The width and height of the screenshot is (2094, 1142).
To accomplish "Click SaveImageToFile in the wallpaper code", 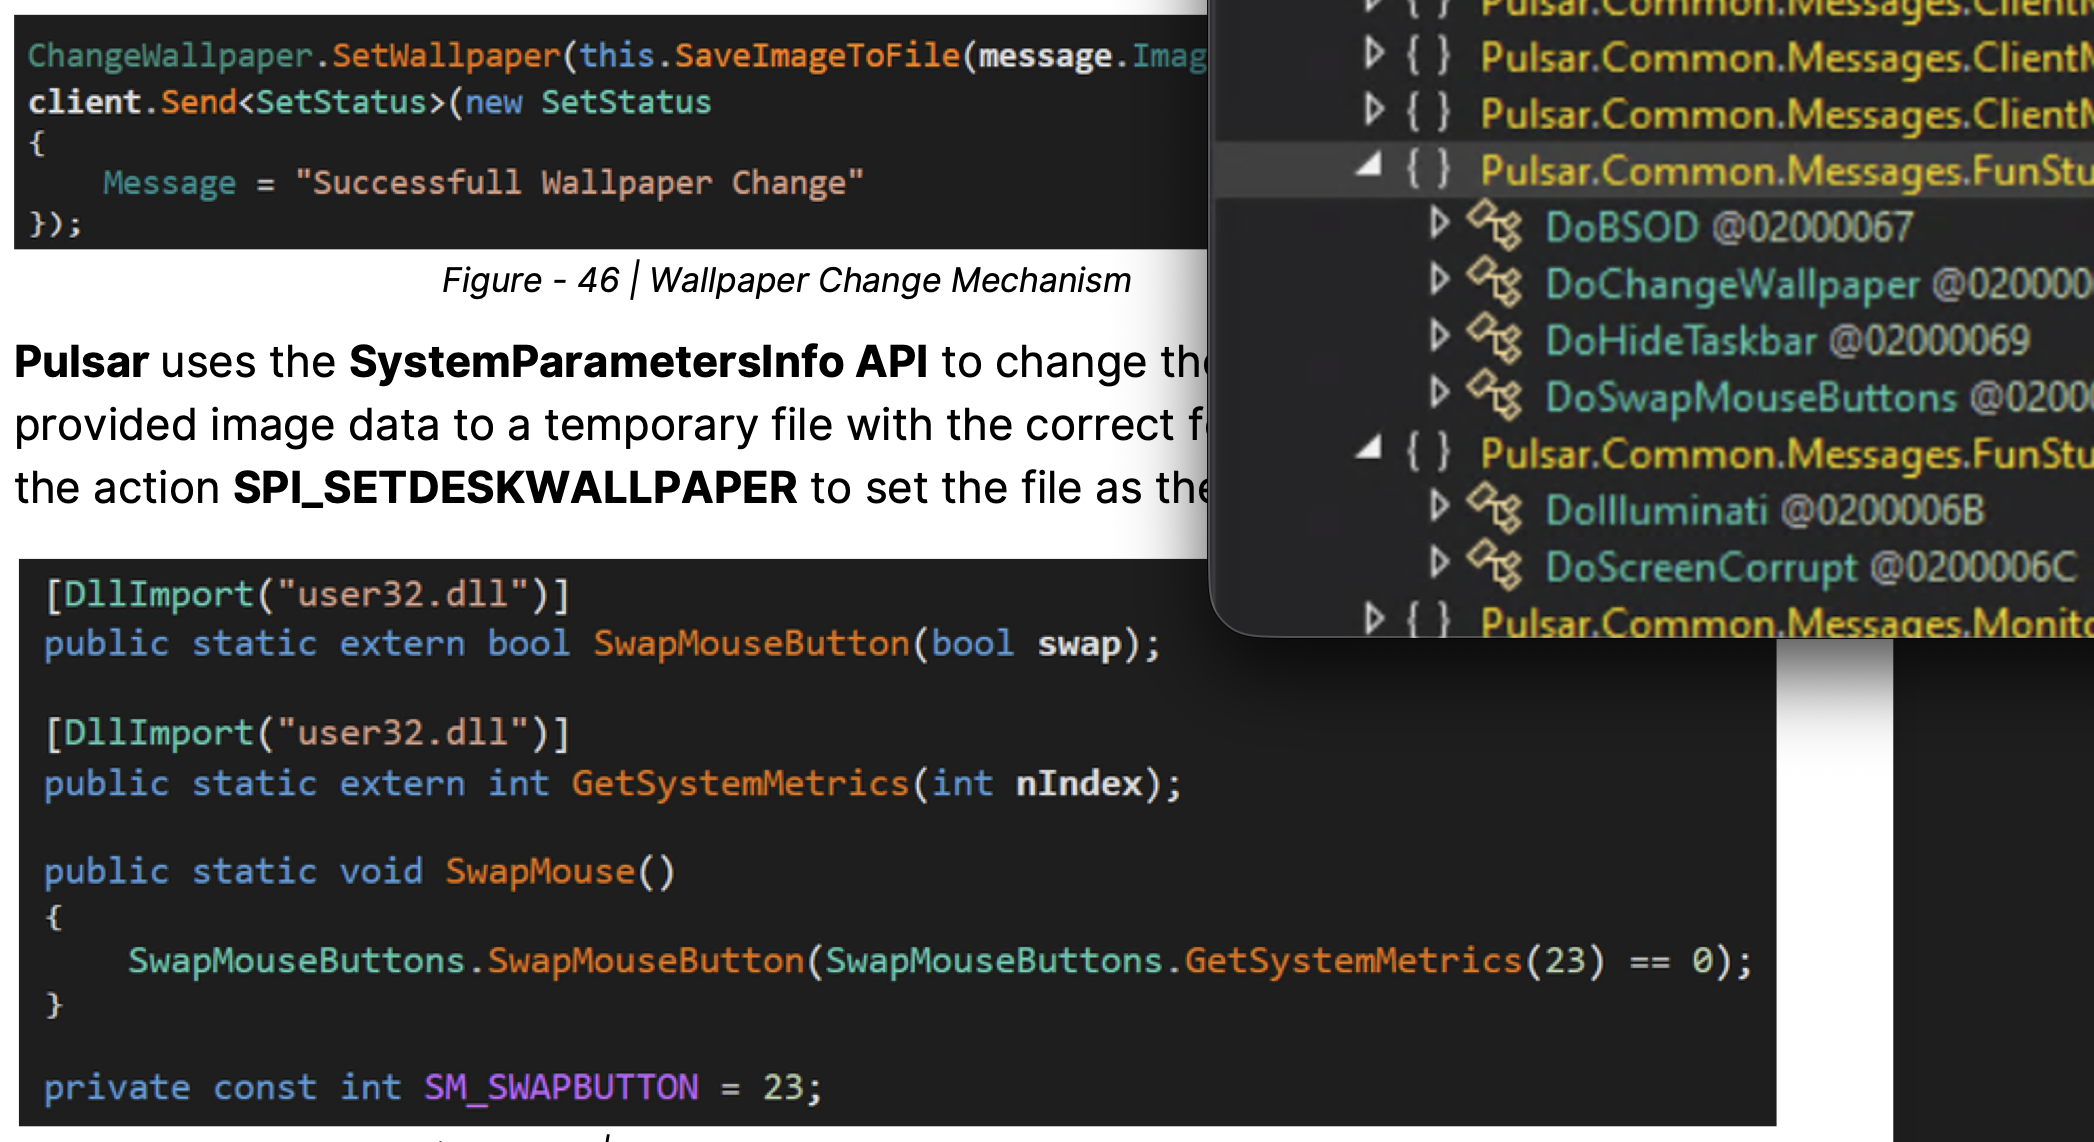I will [817, 55].
